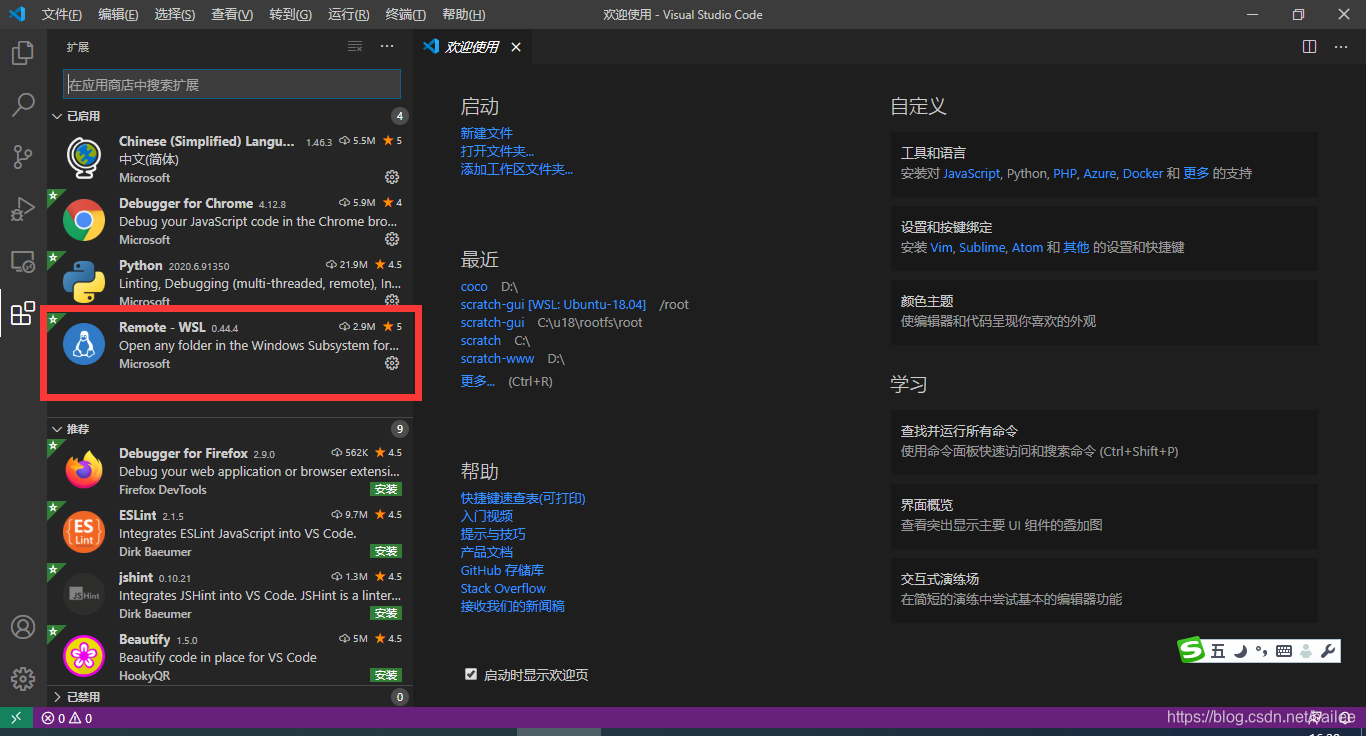The image size is (1366, 736).
Task: Click the Beautify extension logo
Action: click(84, 656)
